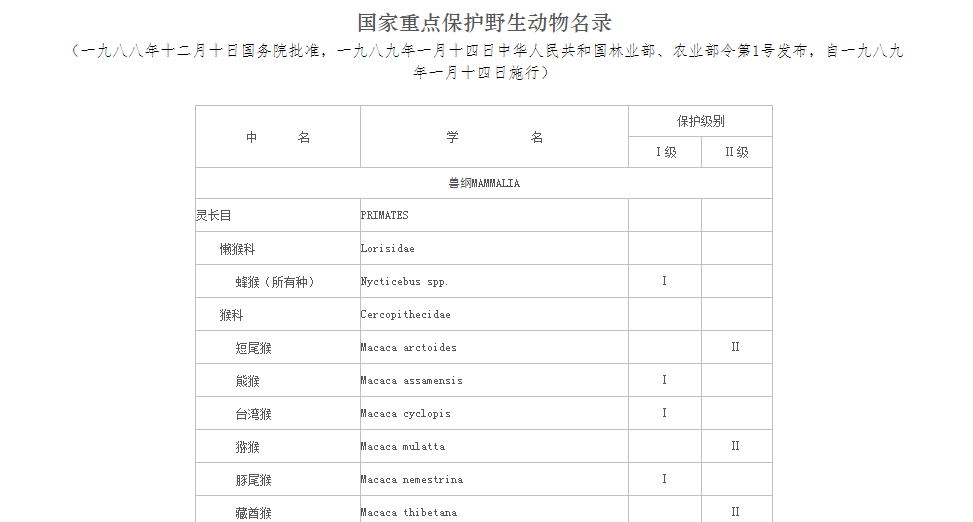
Task: Click Nycticebus spp. scientific name
Action: point(404,282)
